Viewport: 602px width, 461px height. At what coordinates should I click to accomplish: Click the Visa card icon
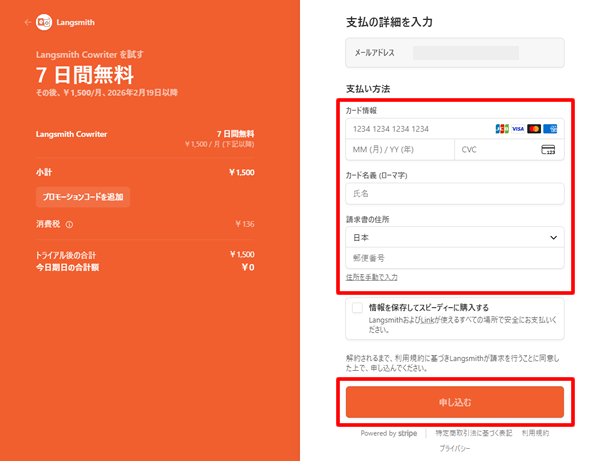coord(518,129)
